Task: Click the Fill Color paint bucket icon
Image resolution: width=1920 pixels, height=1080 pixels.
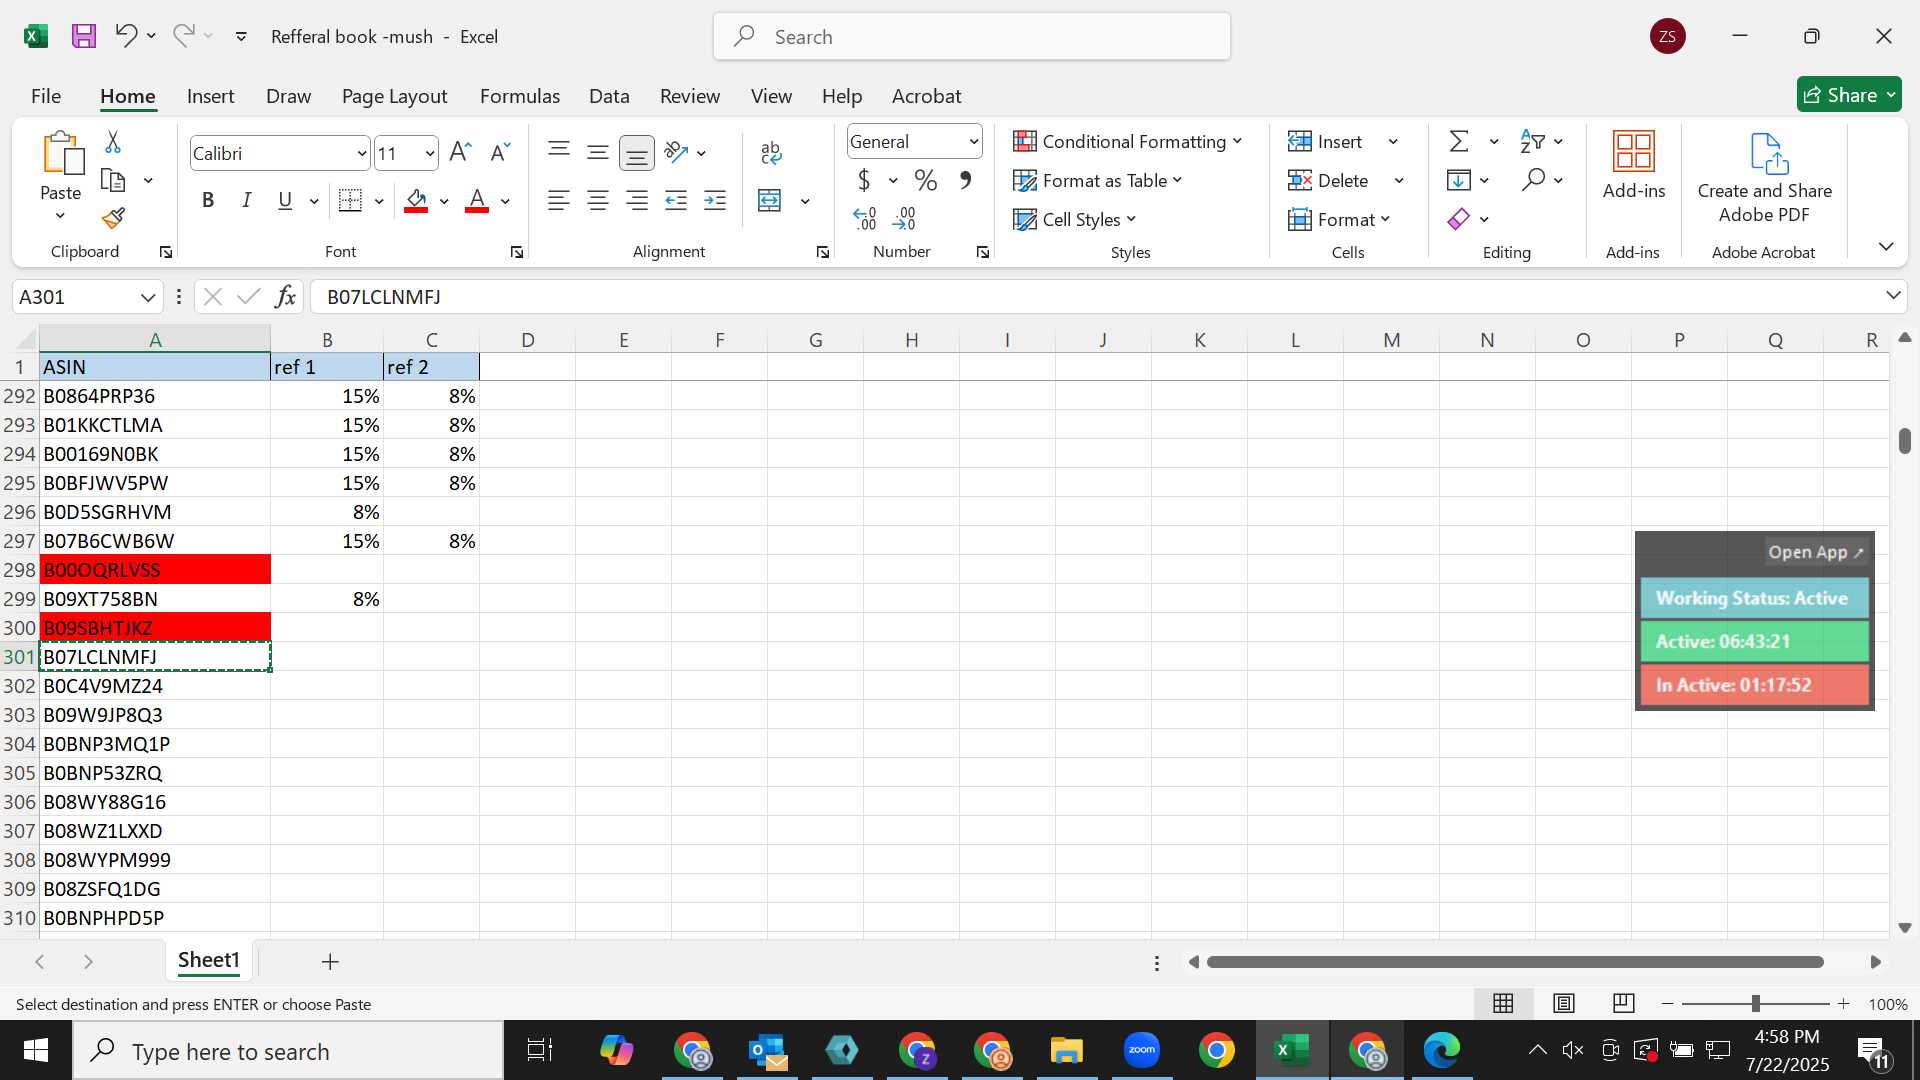Action: click(x=417, y=201)
